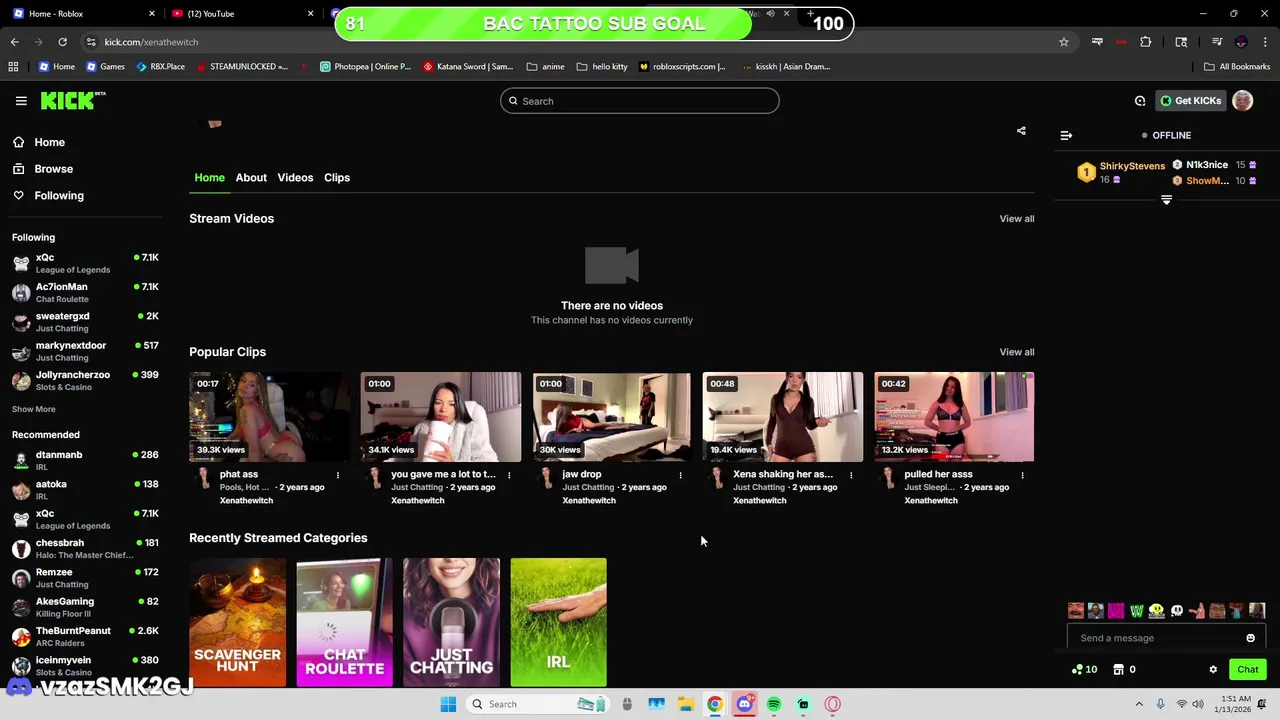The height and width of the screenshot is (720, 1280).
Task: Open options for 'Xena shaking' clip
Action: click(851, 475)
